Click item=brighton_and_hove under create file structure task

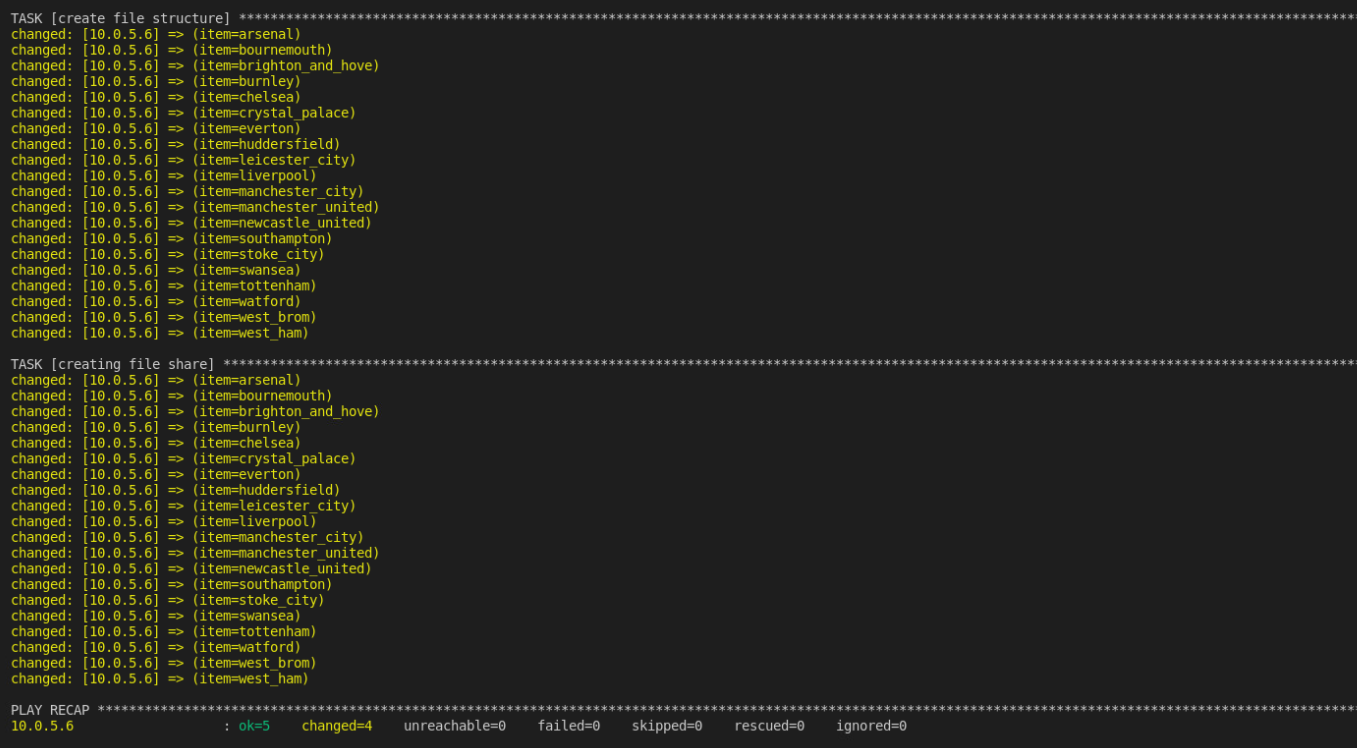pyautogui.click(x=286, y=66)
